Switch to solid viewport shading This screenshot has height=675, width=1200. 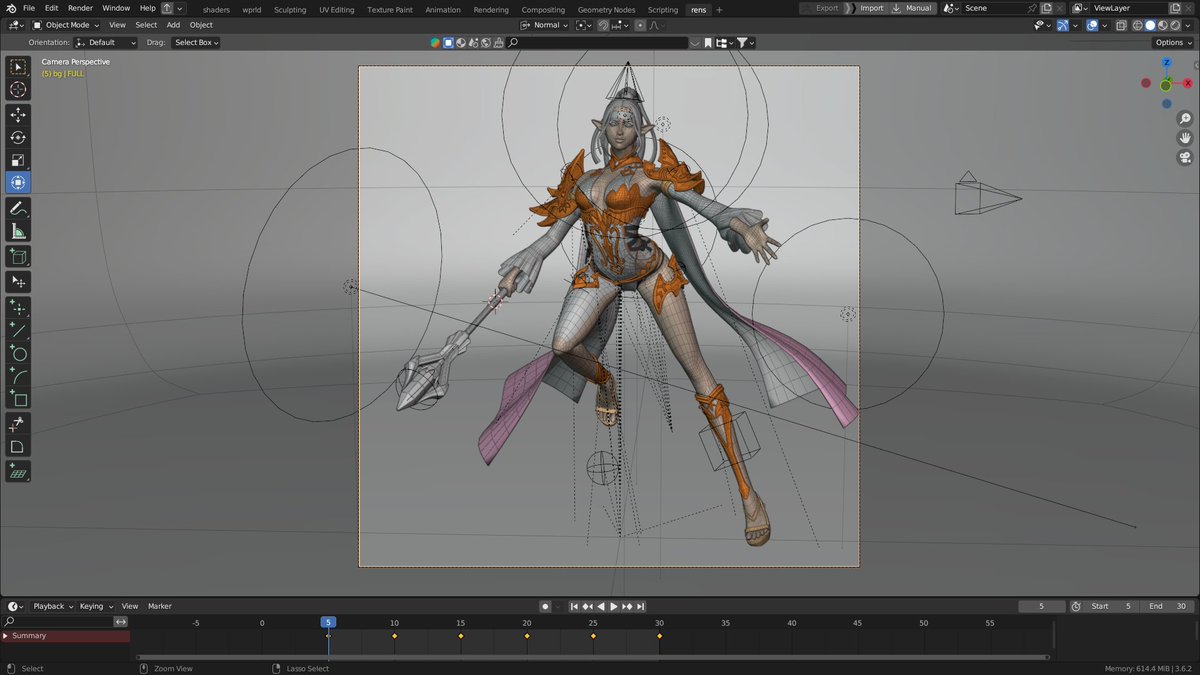1150,25
